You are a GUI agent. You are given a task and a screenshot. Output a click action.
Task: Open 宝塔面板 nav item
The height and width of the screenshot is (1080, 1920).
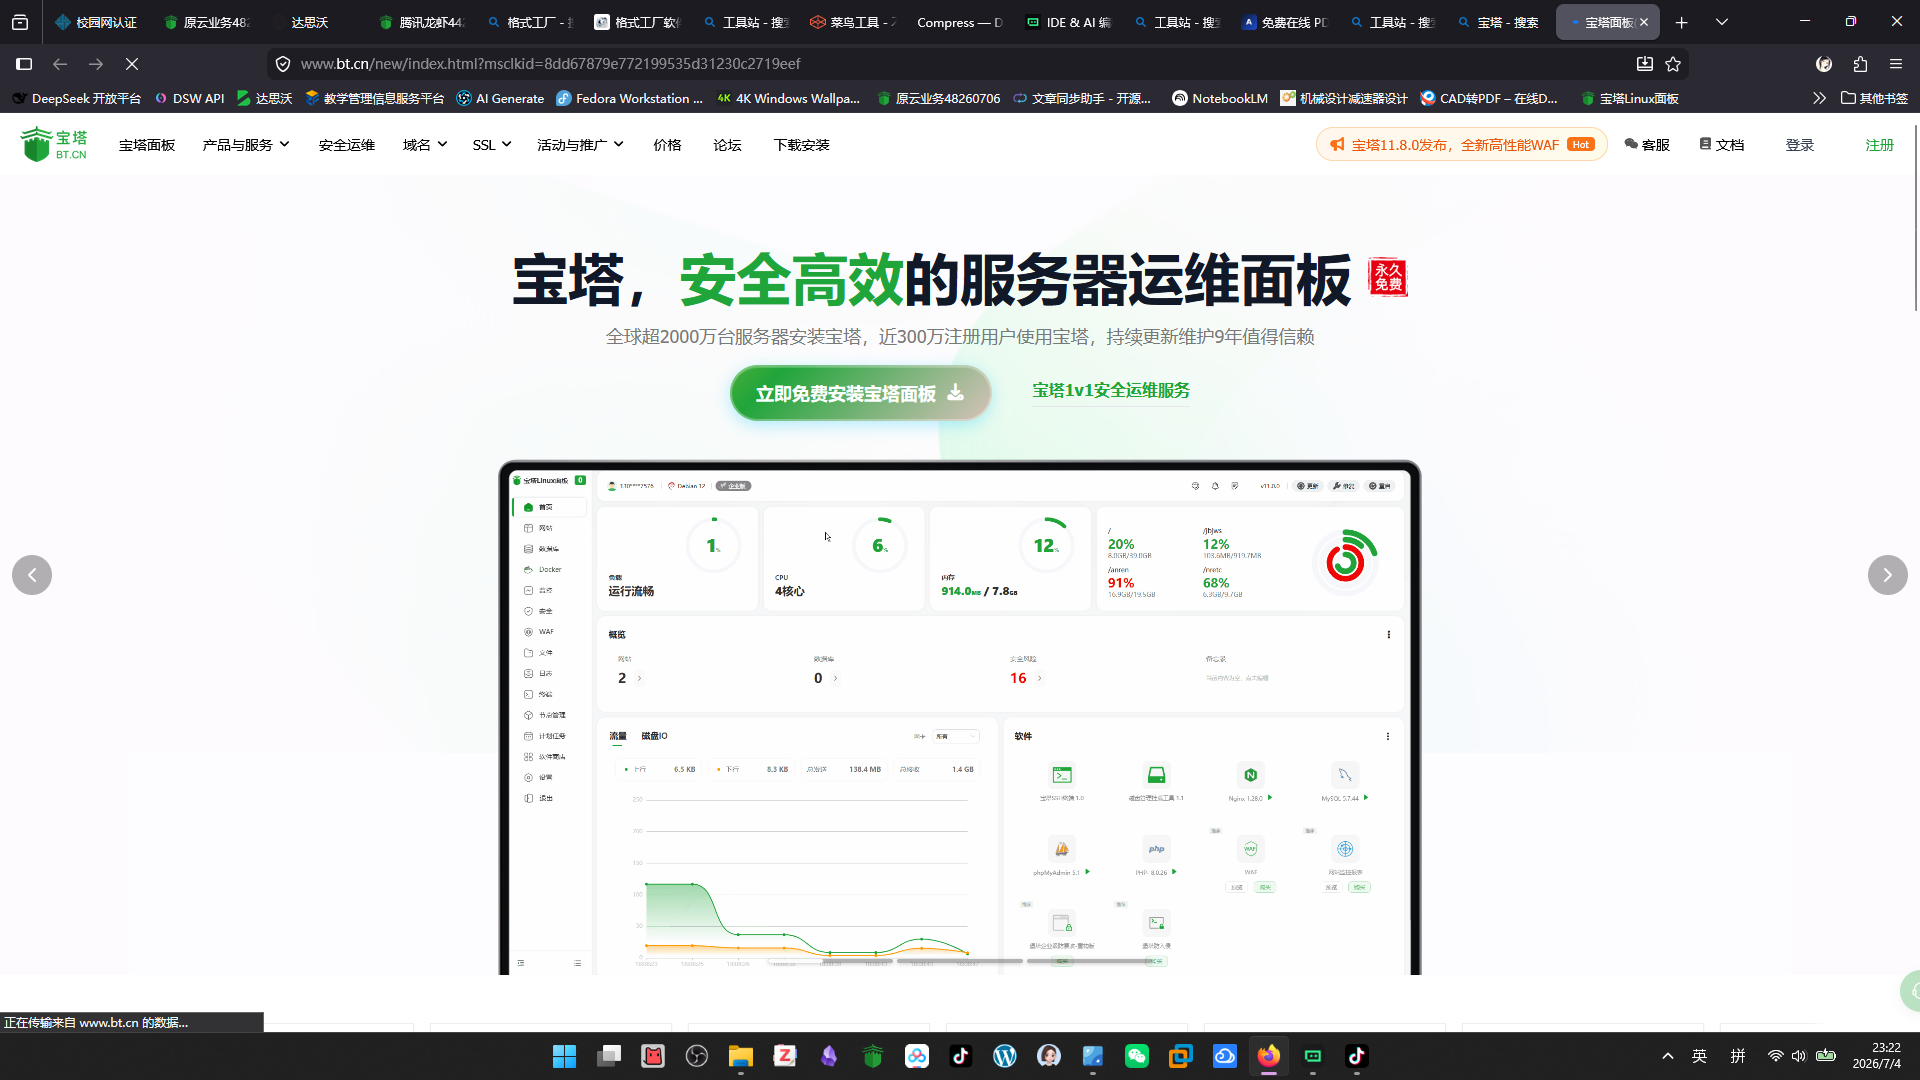pos(147,145)
